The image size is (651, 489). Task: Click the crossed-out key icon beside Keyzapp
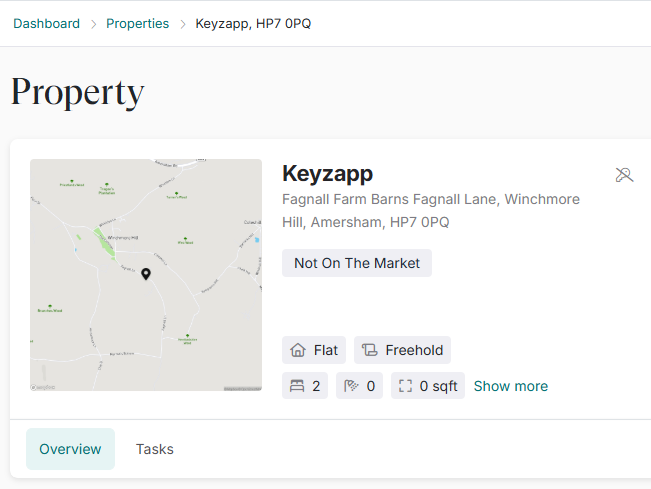point(624,176)
